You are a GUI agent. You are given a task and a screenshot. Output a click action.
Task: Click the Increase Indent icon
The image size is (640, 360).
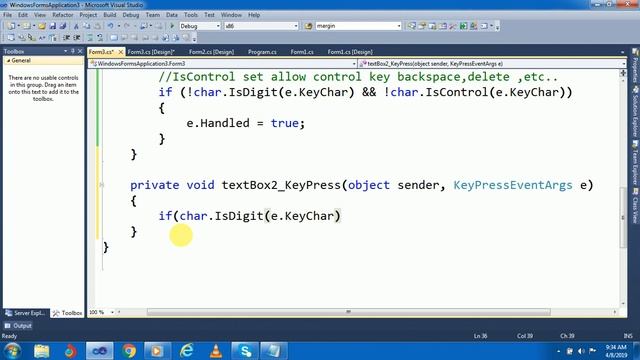click(x=76, y=38)
